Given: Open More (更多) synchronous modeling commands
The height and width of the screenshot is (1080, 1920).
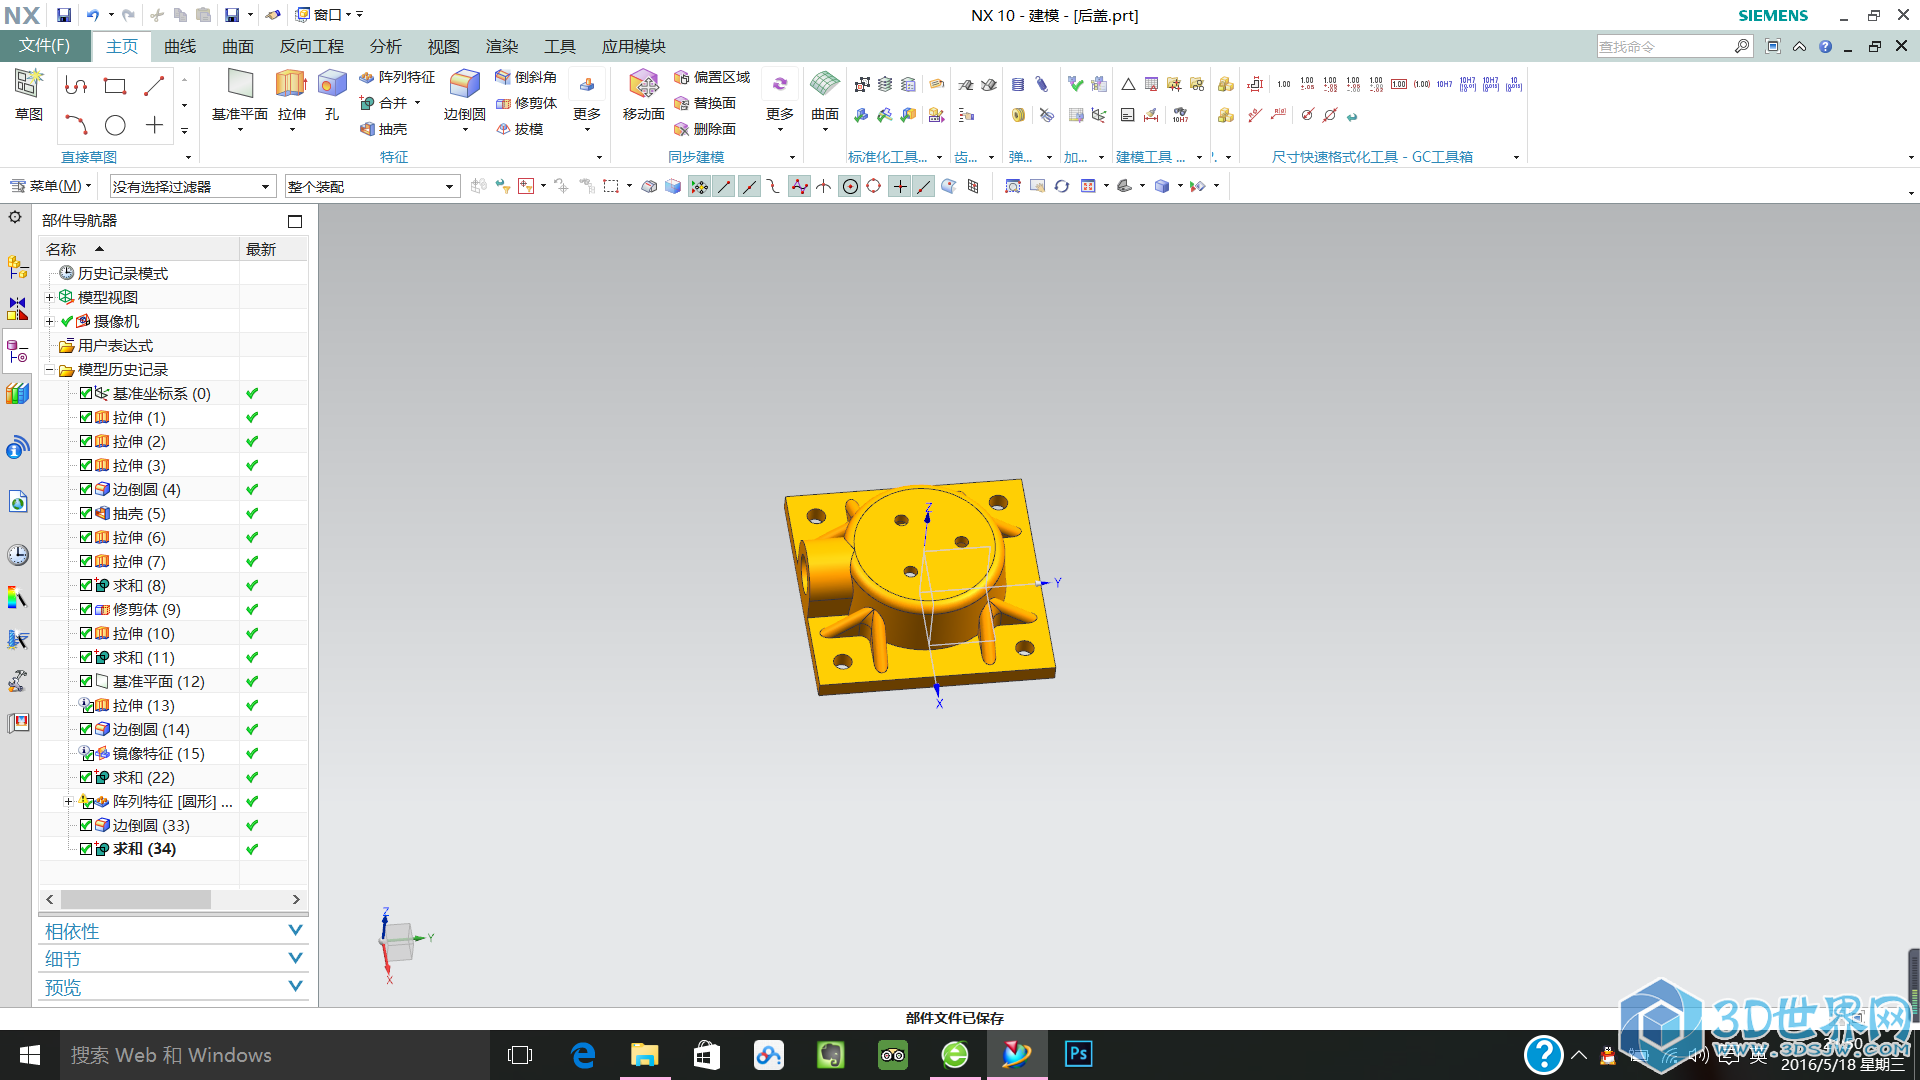Looking at the screenshot, I should point(779,100).
